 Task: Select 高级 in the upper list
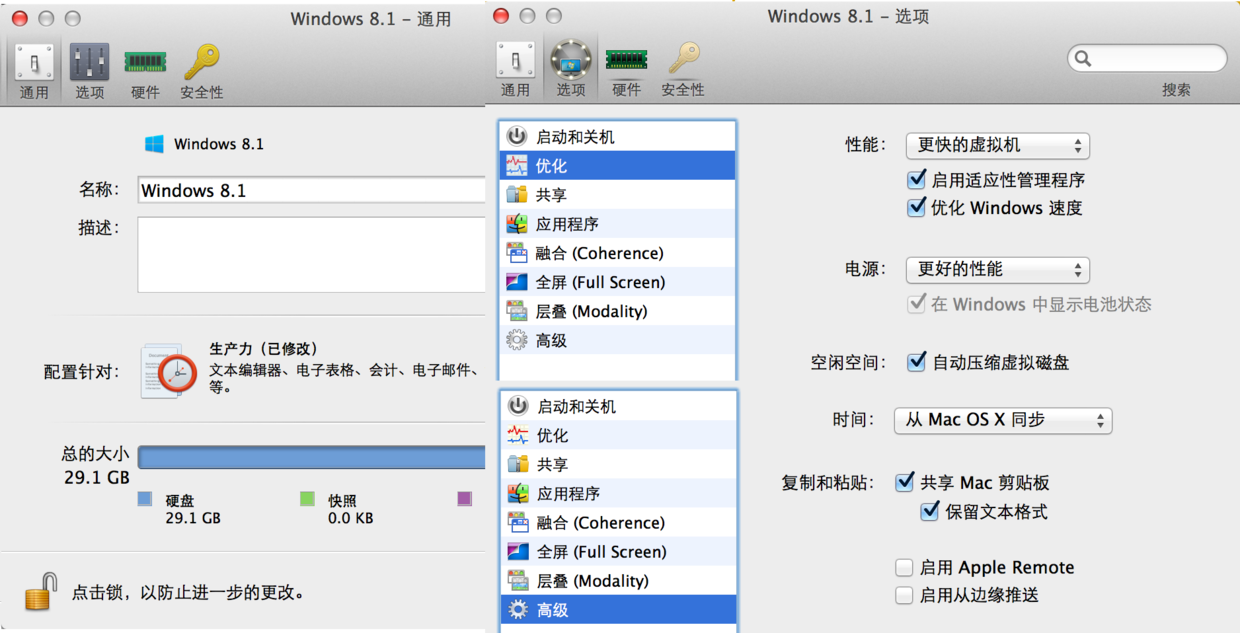click(617, 340)
